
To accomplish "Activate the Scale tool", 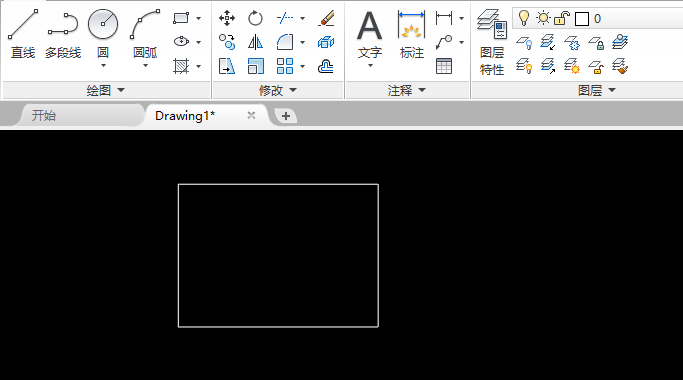I will [255, 66].
